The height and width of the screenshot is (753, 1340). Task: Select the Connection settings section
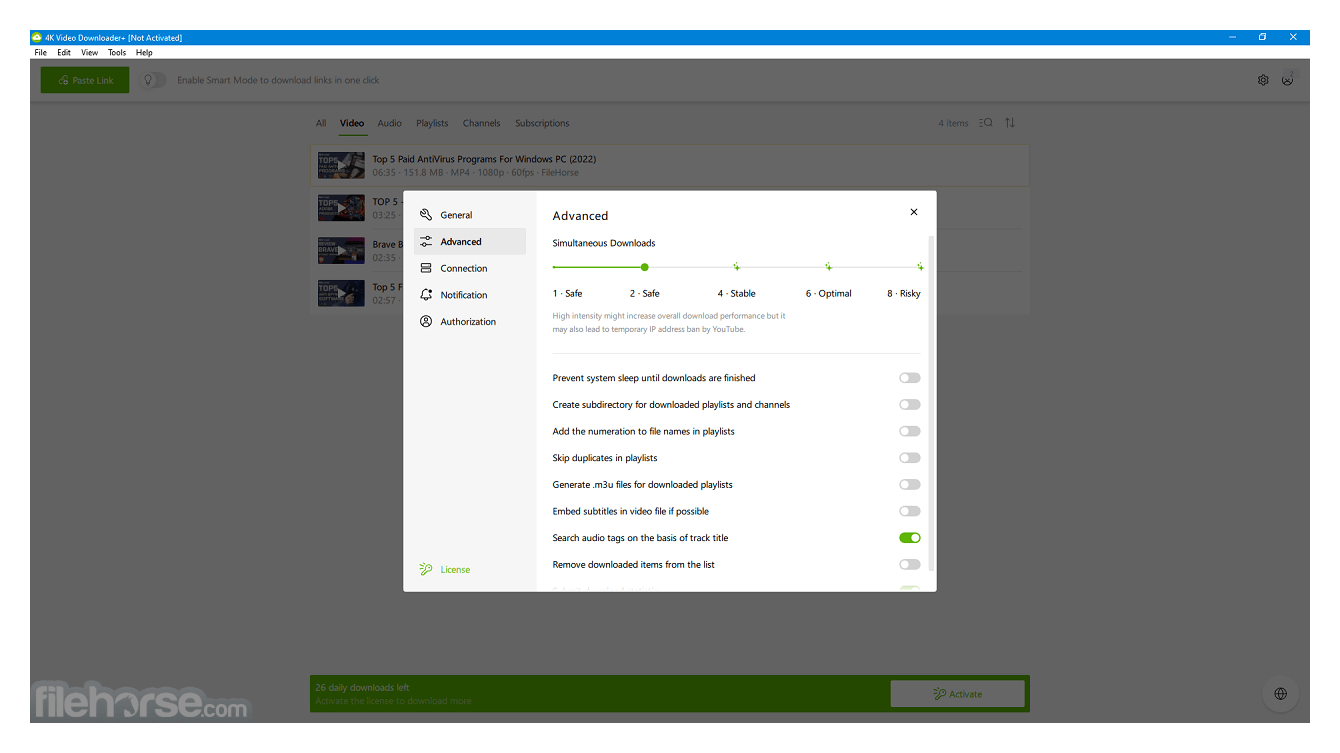coord(463,268)
